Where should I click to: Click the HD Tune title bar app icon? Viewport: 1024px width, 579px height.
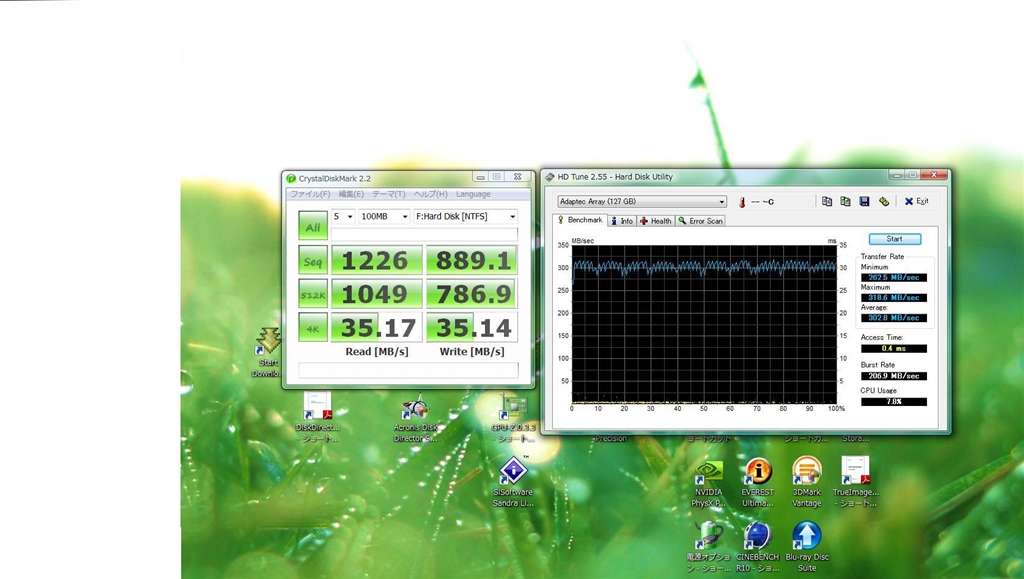(550, 177)
